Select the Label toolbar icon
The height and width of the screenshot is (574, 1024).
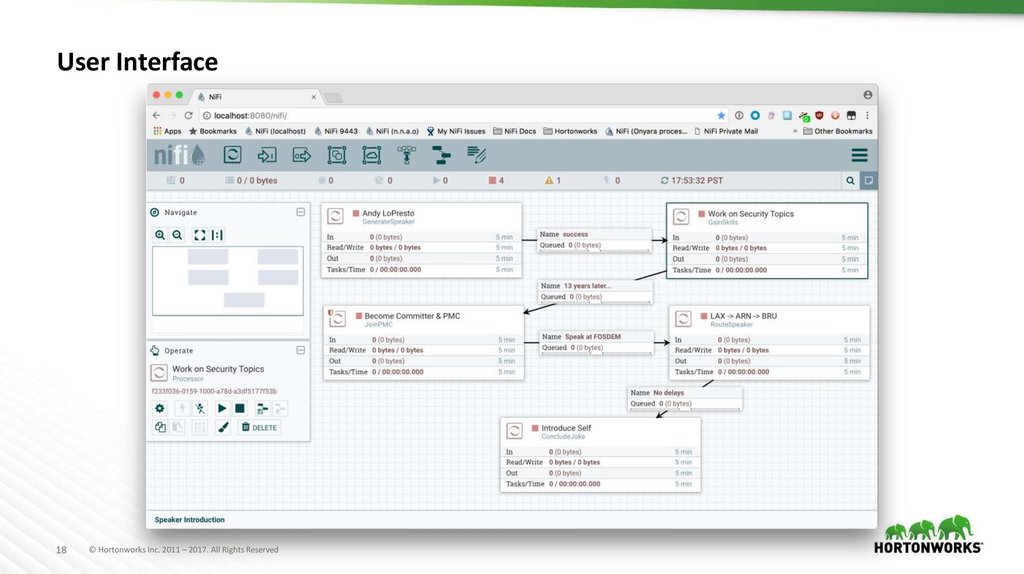[476, 155]
